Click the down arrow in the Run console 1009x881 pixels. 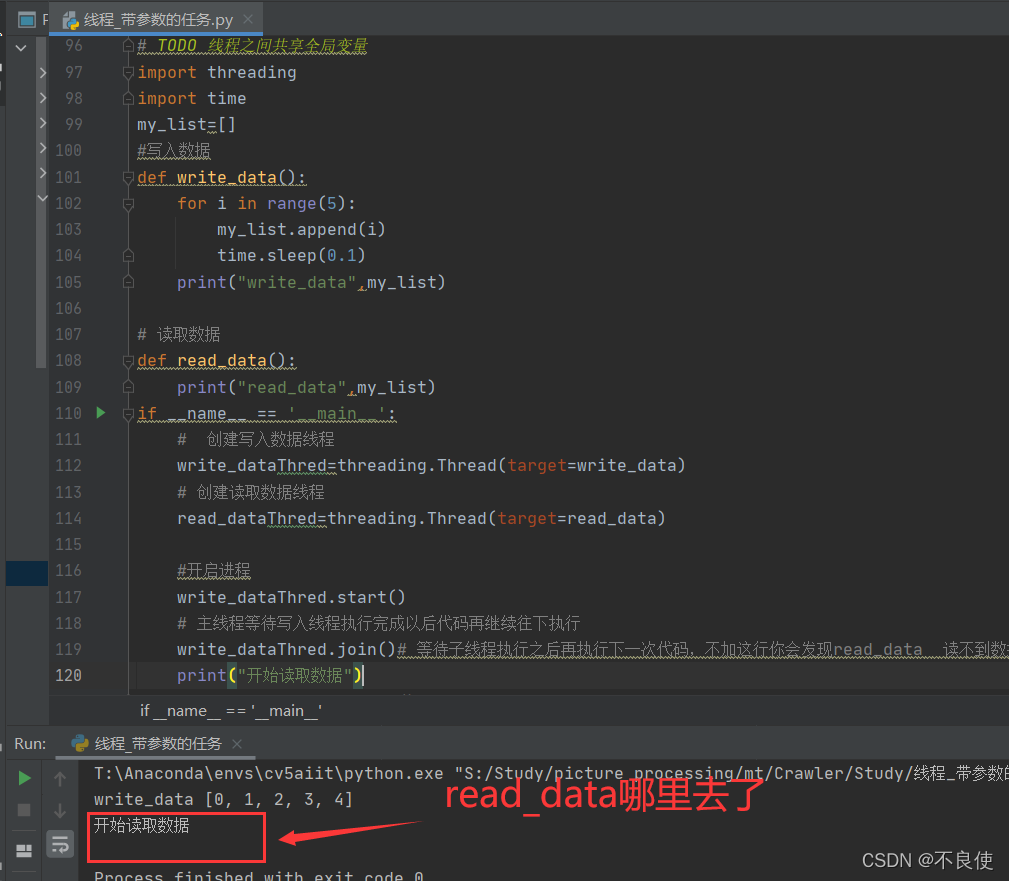[60, 810]
